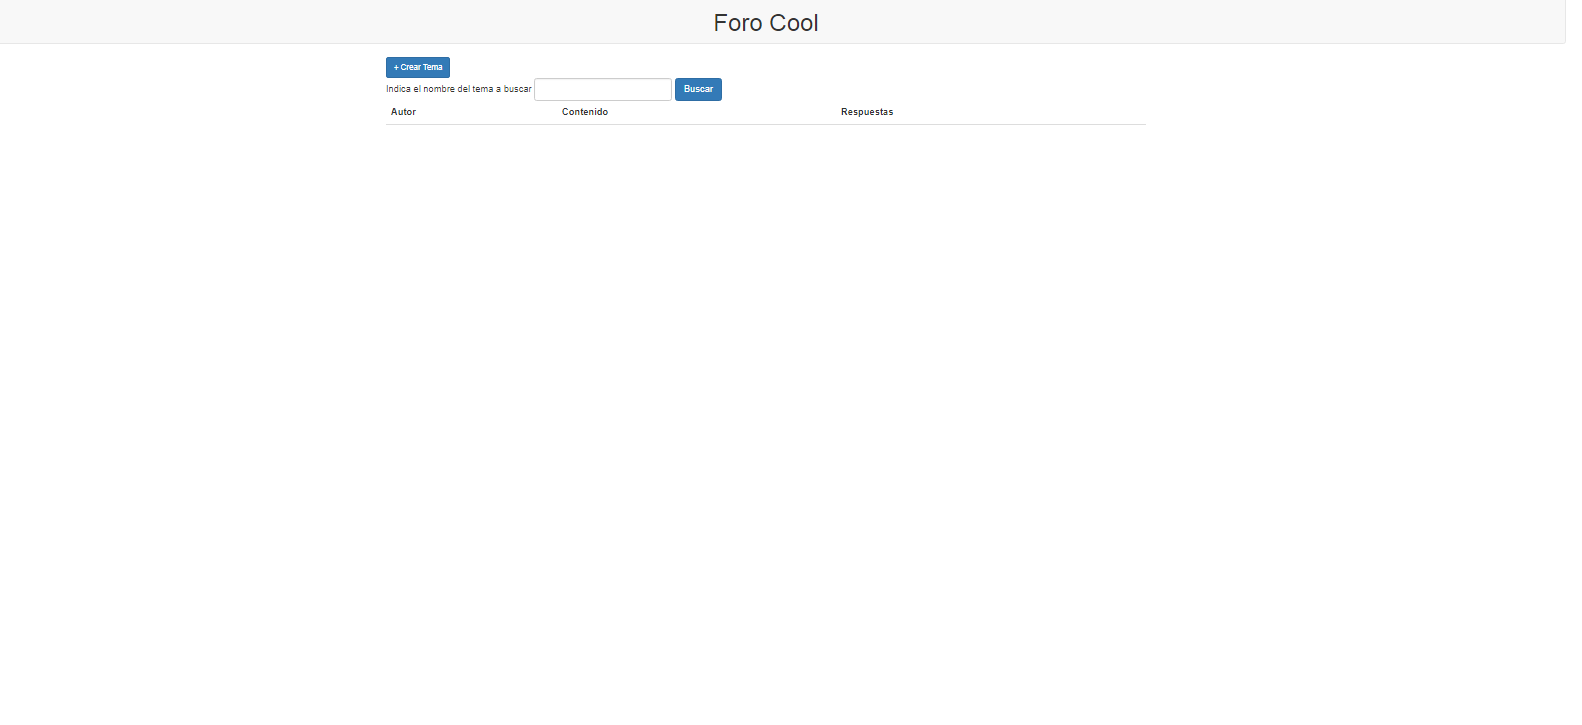Click the word 'Foro' in the header
This screenshot has width=1582, height=725.
pyautogui.click(x=737, y=23)
